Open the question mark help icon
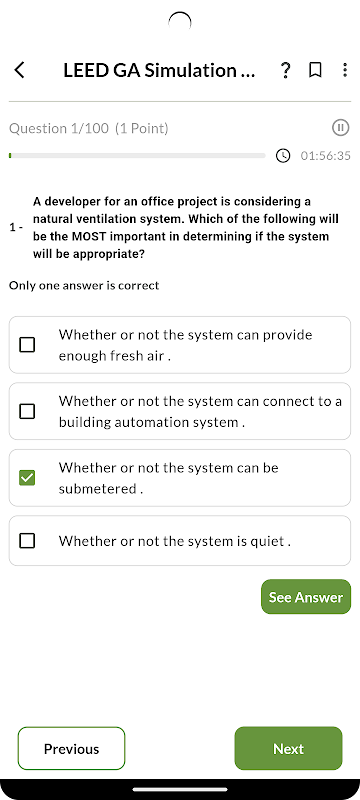 286,70
